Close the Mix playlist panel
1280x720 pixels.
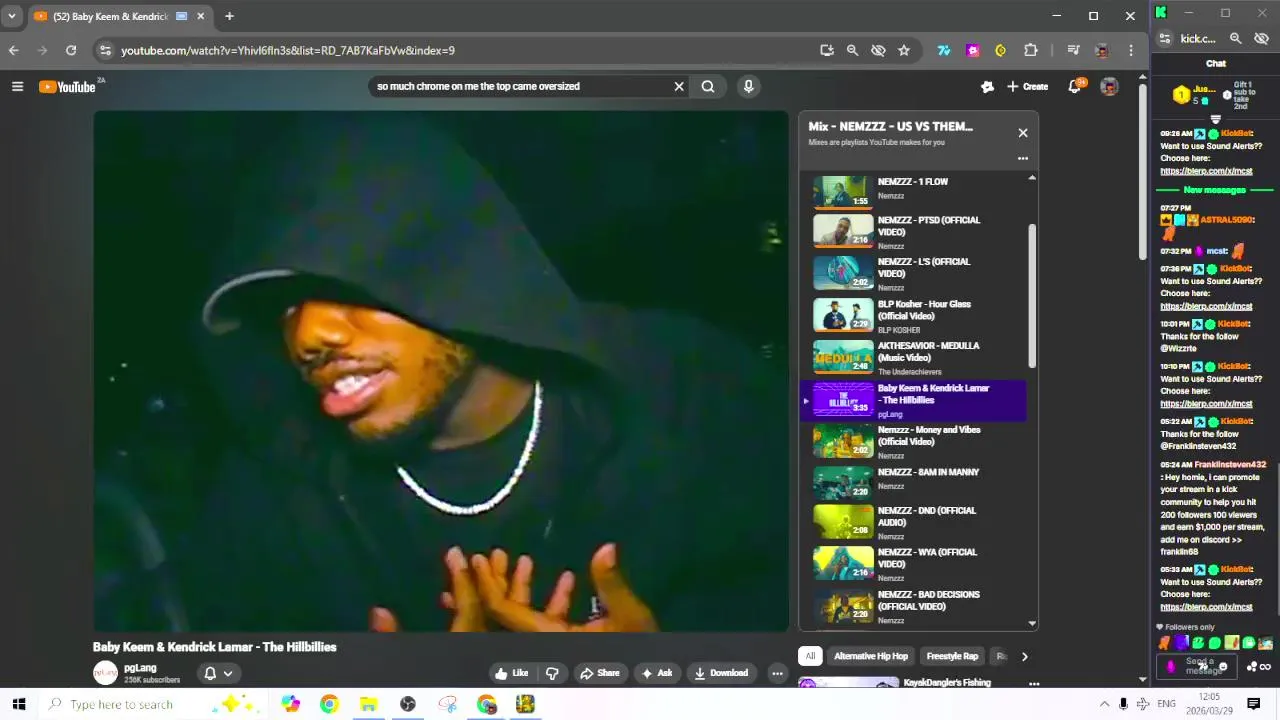click(x=1022, y=132)
